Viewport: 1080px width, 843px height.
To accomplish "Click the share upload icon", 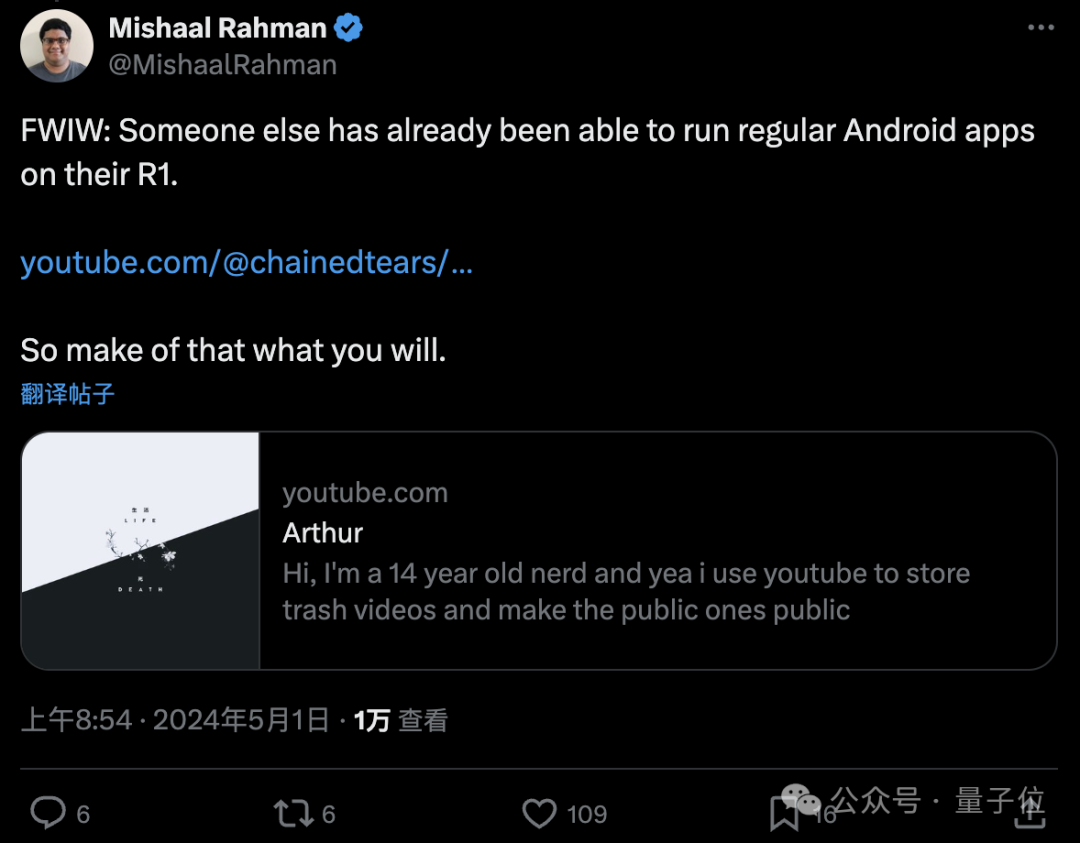I will click(x=1029, y=811).
